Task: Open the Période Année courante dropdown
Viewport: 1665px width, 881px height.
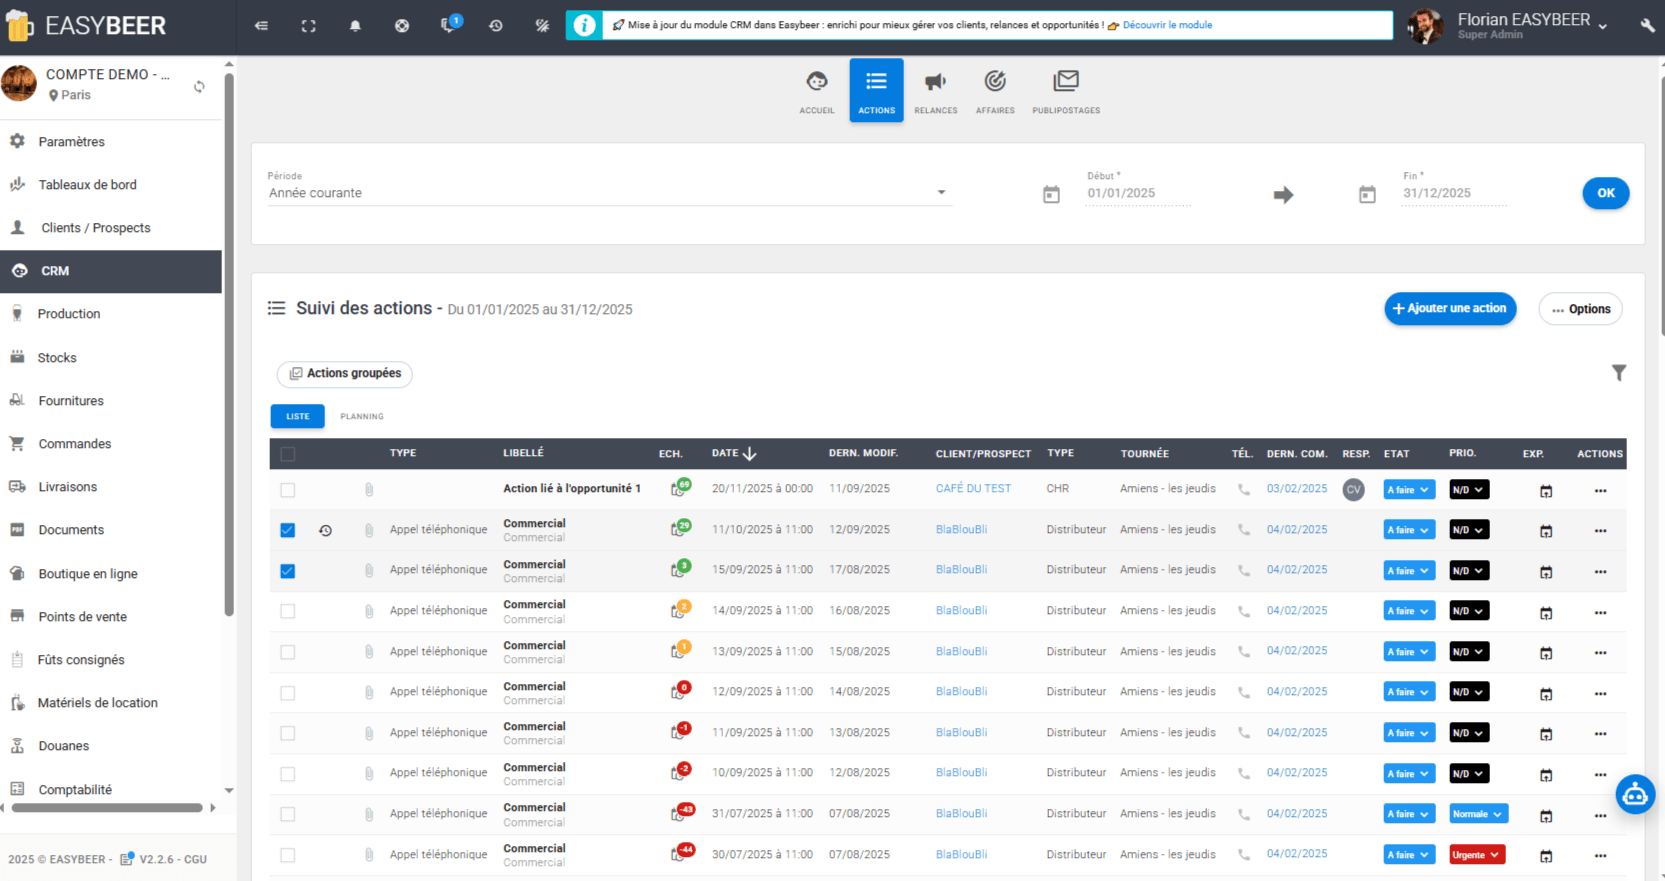Action: click(x=609, y=193)
